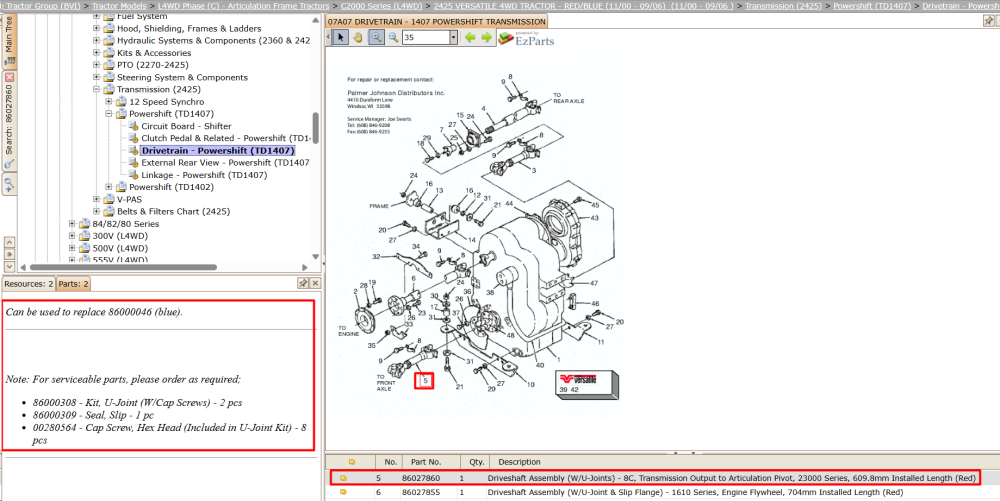Go to next diagram with green right arrow
The height and width of the screenshot is (501, 1000).
(487, 37)
